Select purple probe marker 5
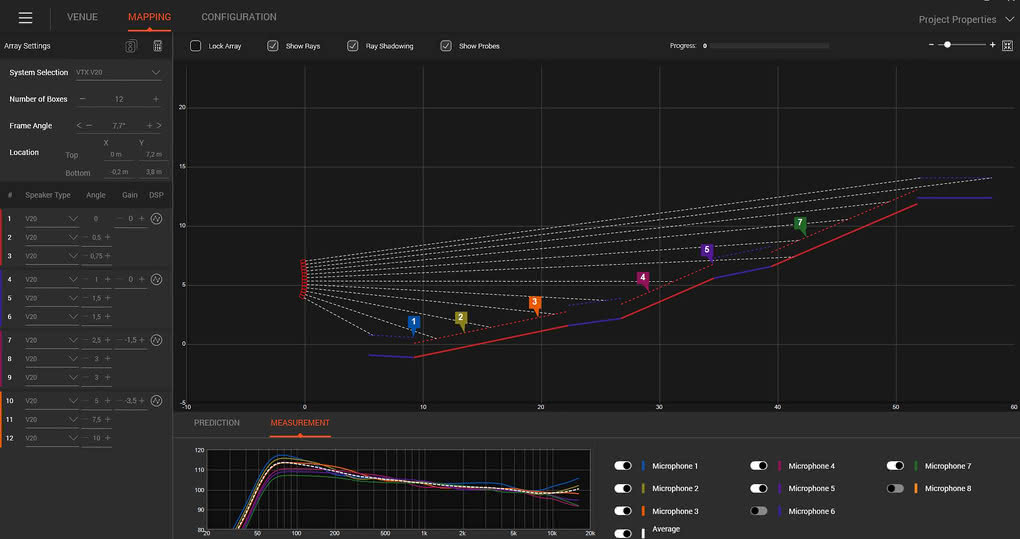Viewport: 1020px width, 539px height. click(x=706, y=252)
